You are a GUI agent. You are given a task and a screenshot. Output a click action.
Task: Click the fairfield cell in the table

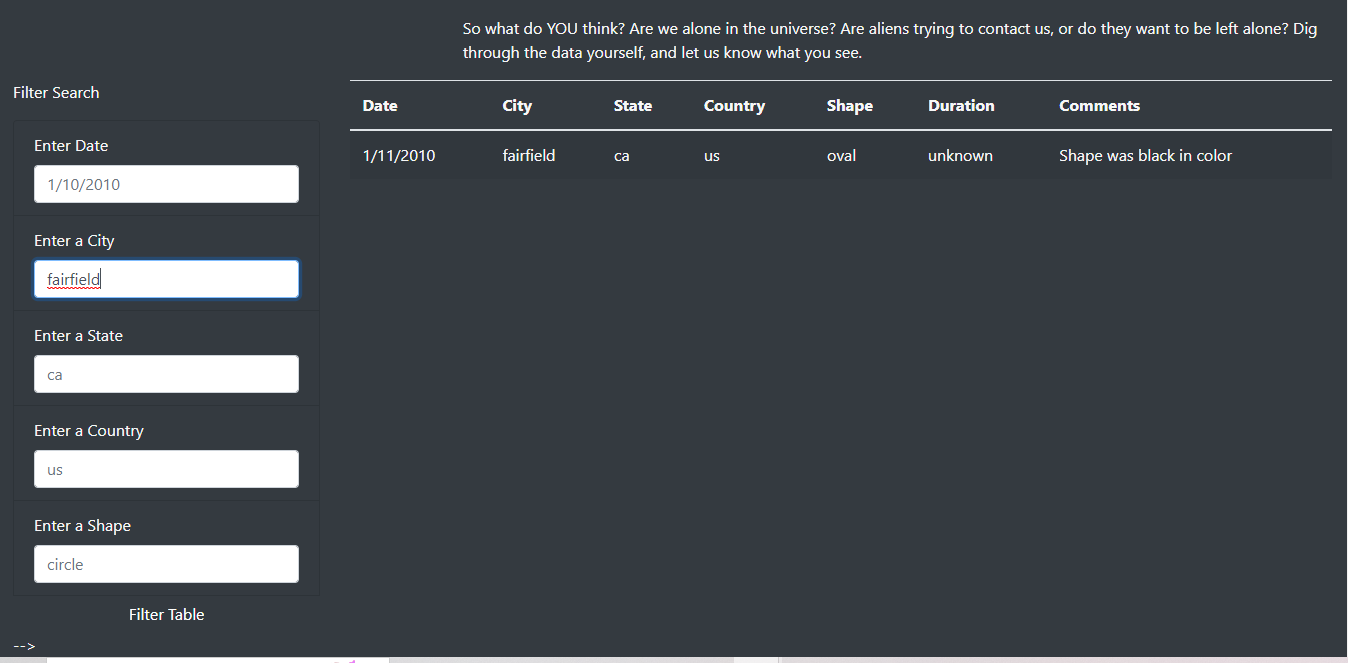click(x=529, y=156)
